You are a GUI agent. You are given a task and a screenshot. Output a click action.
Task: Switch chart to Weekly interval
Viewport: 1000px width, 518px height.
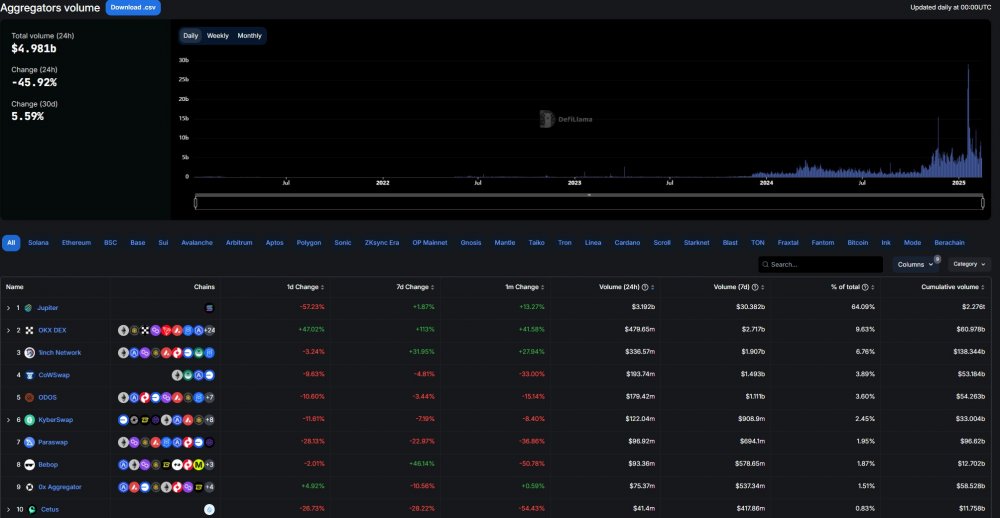tap(217, 36)
